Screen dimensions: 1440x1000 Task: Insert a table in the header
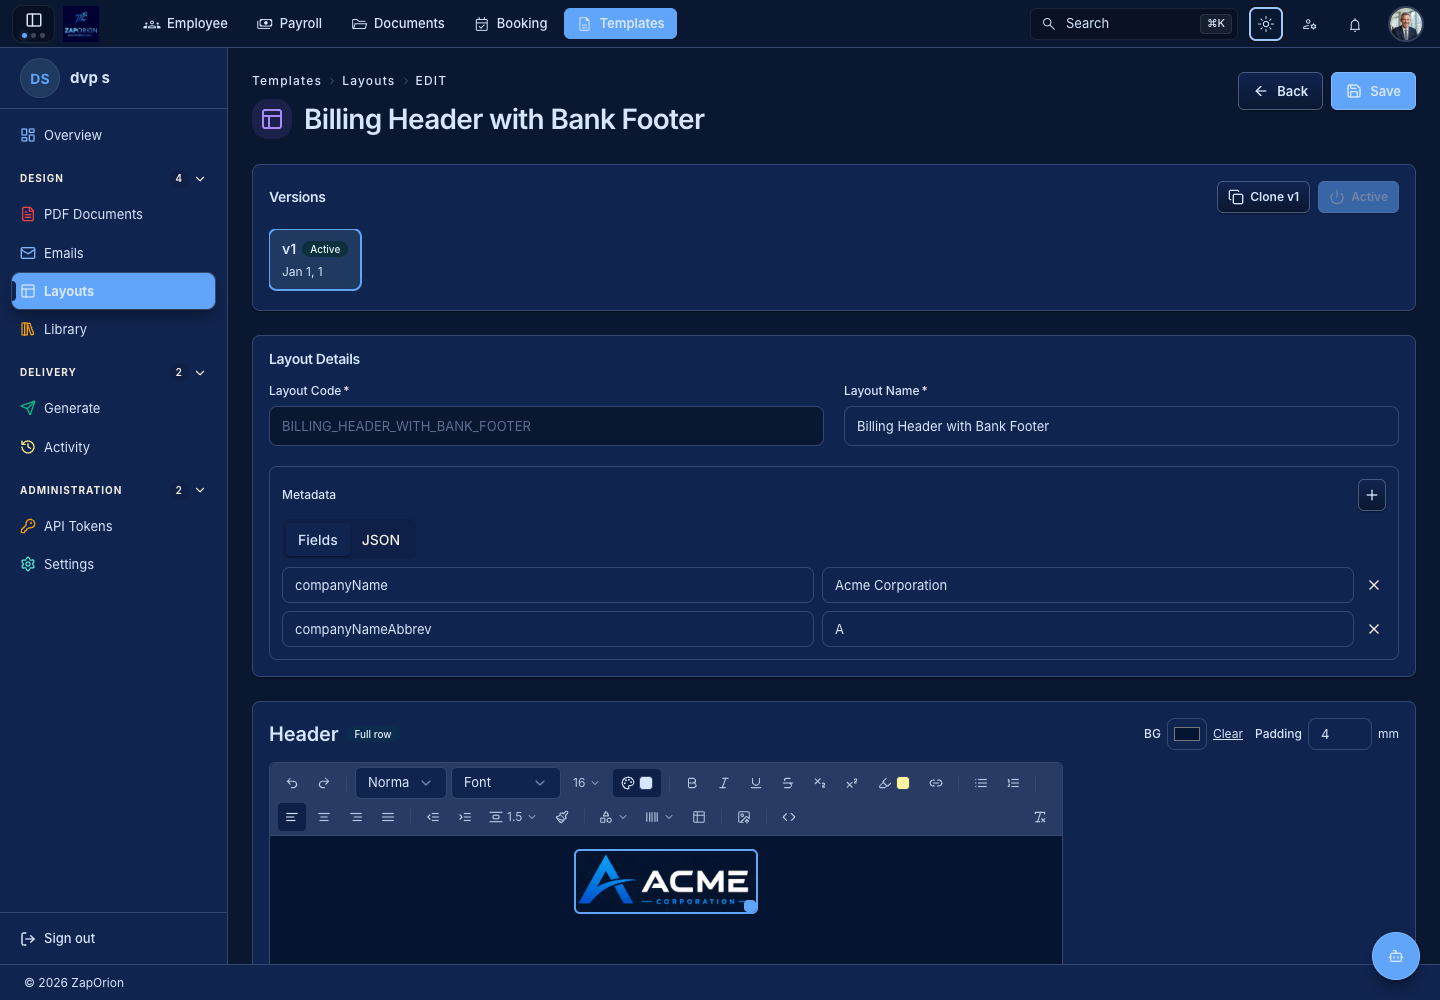(699, 817)
